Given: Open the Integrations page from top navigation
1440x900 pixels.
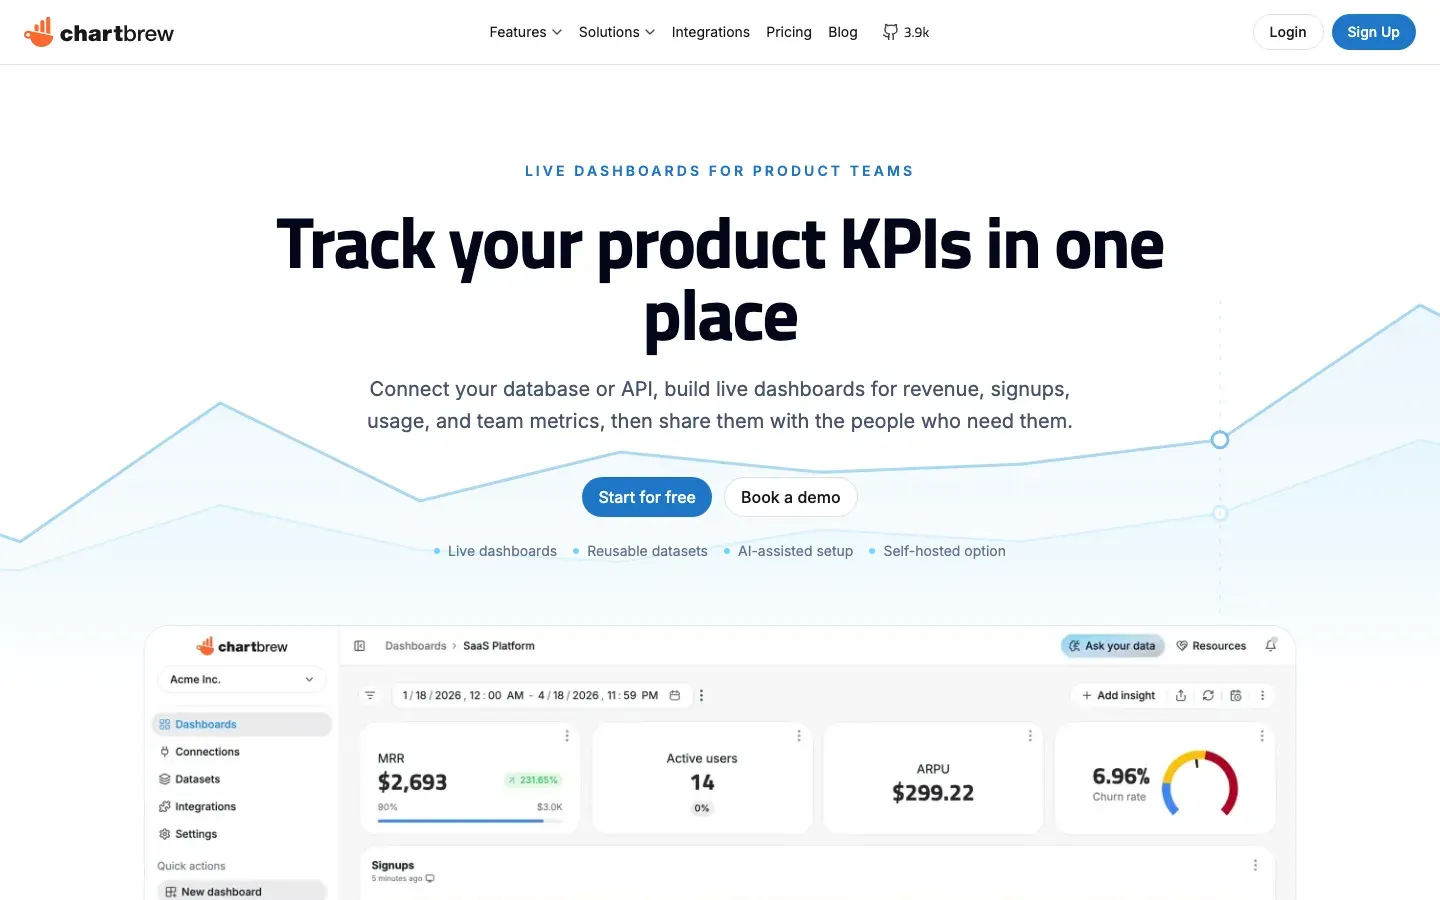Looking at the screenshot, I should point(711,32).
